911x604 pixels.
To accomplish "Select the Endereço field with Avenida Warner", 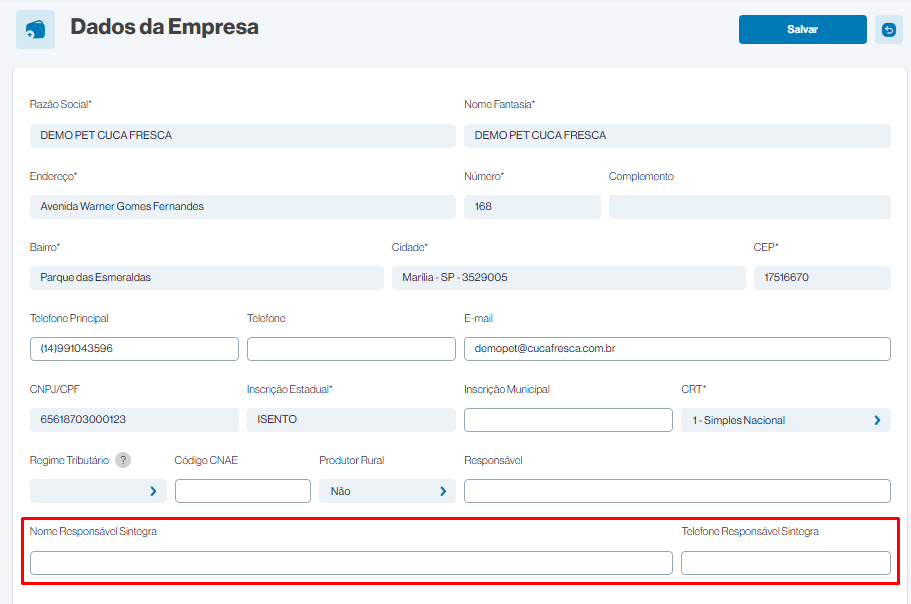I will 243,207.
